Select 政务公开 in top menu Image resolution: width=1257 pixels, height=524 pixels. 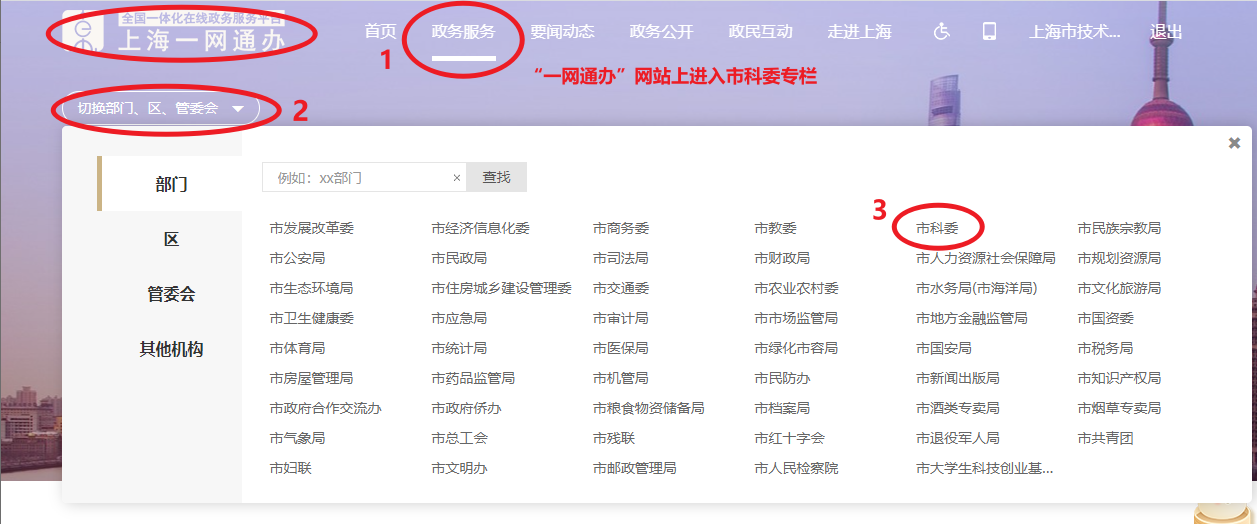click(661, 31)
